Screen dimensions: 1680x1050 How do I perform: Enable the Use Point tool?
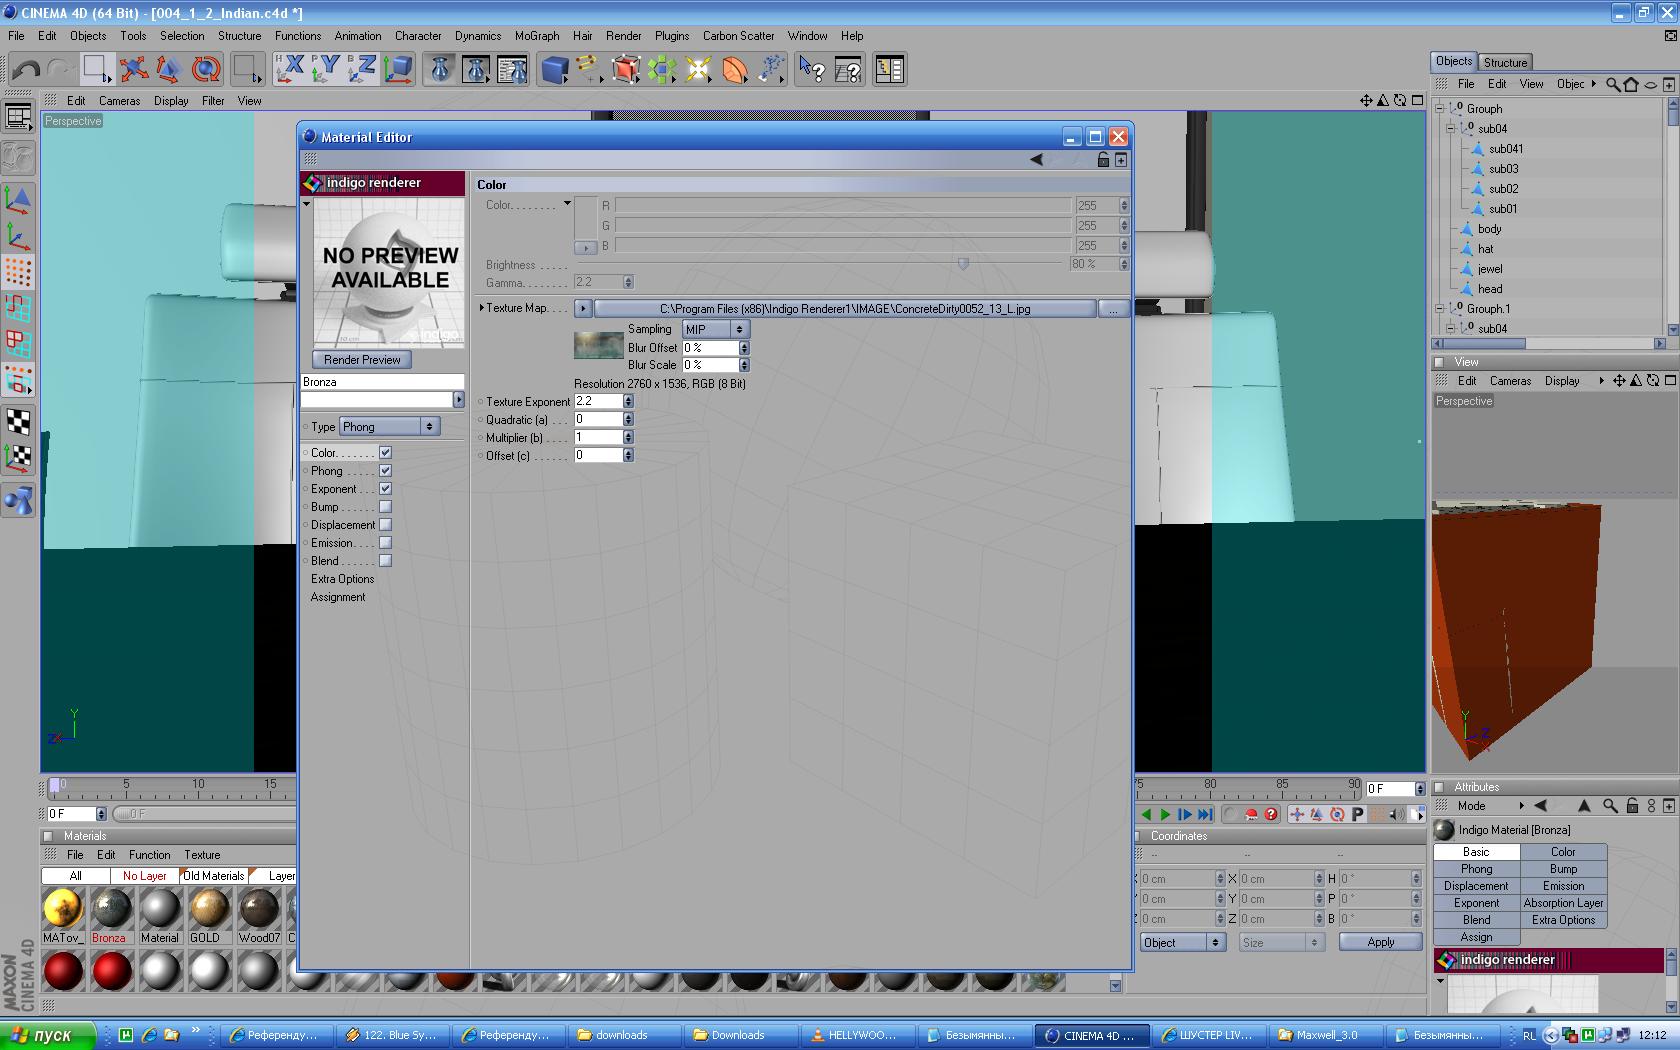coord(18,273)
